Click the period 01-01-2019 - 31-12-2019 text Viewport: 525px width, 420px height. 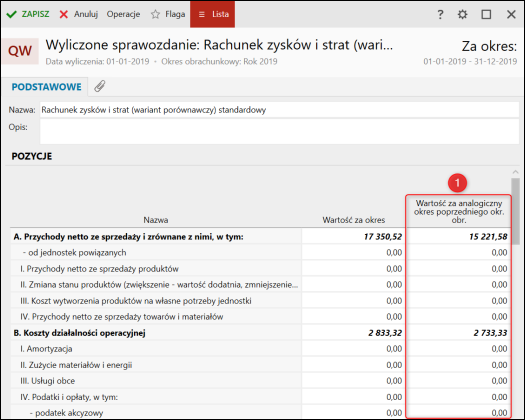click(x=470, y=61)
